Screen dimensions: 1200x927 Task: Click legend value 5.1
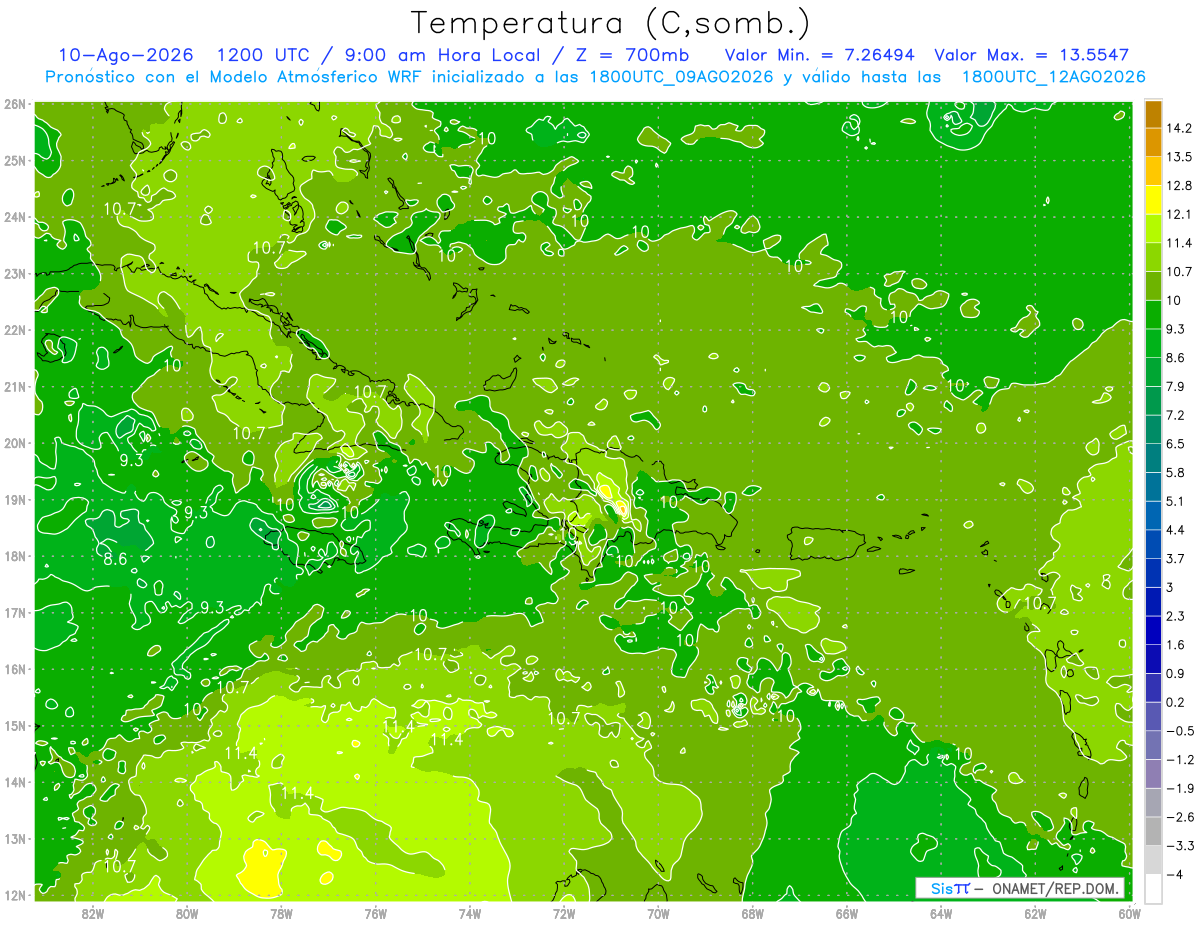[1176, 501]
